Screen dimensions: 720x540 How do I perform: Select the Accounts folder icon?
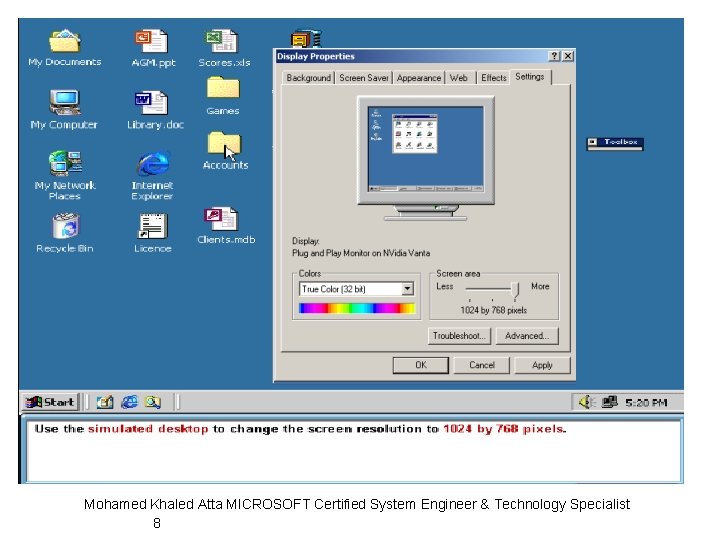pos(225,151)
